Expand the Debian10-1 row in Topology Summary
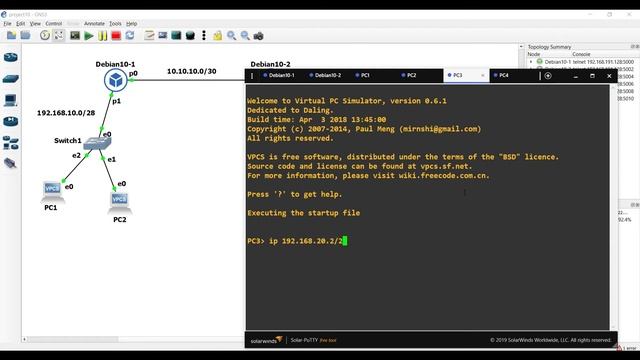The width and height of the screenshot is (640, 360). point(531,62)
